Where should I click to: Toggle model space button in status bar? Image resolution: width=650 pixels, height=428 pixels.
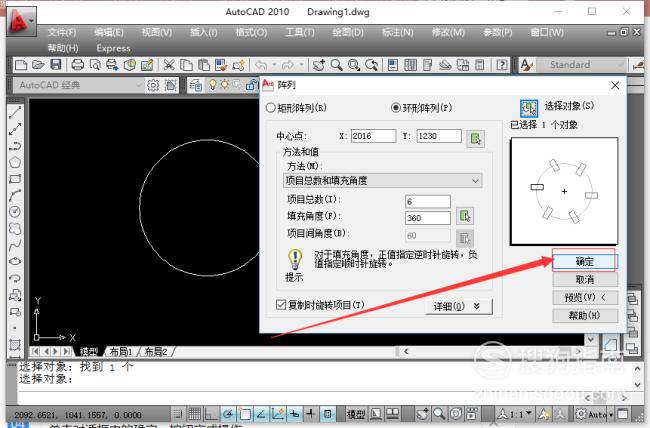[356, 414]
